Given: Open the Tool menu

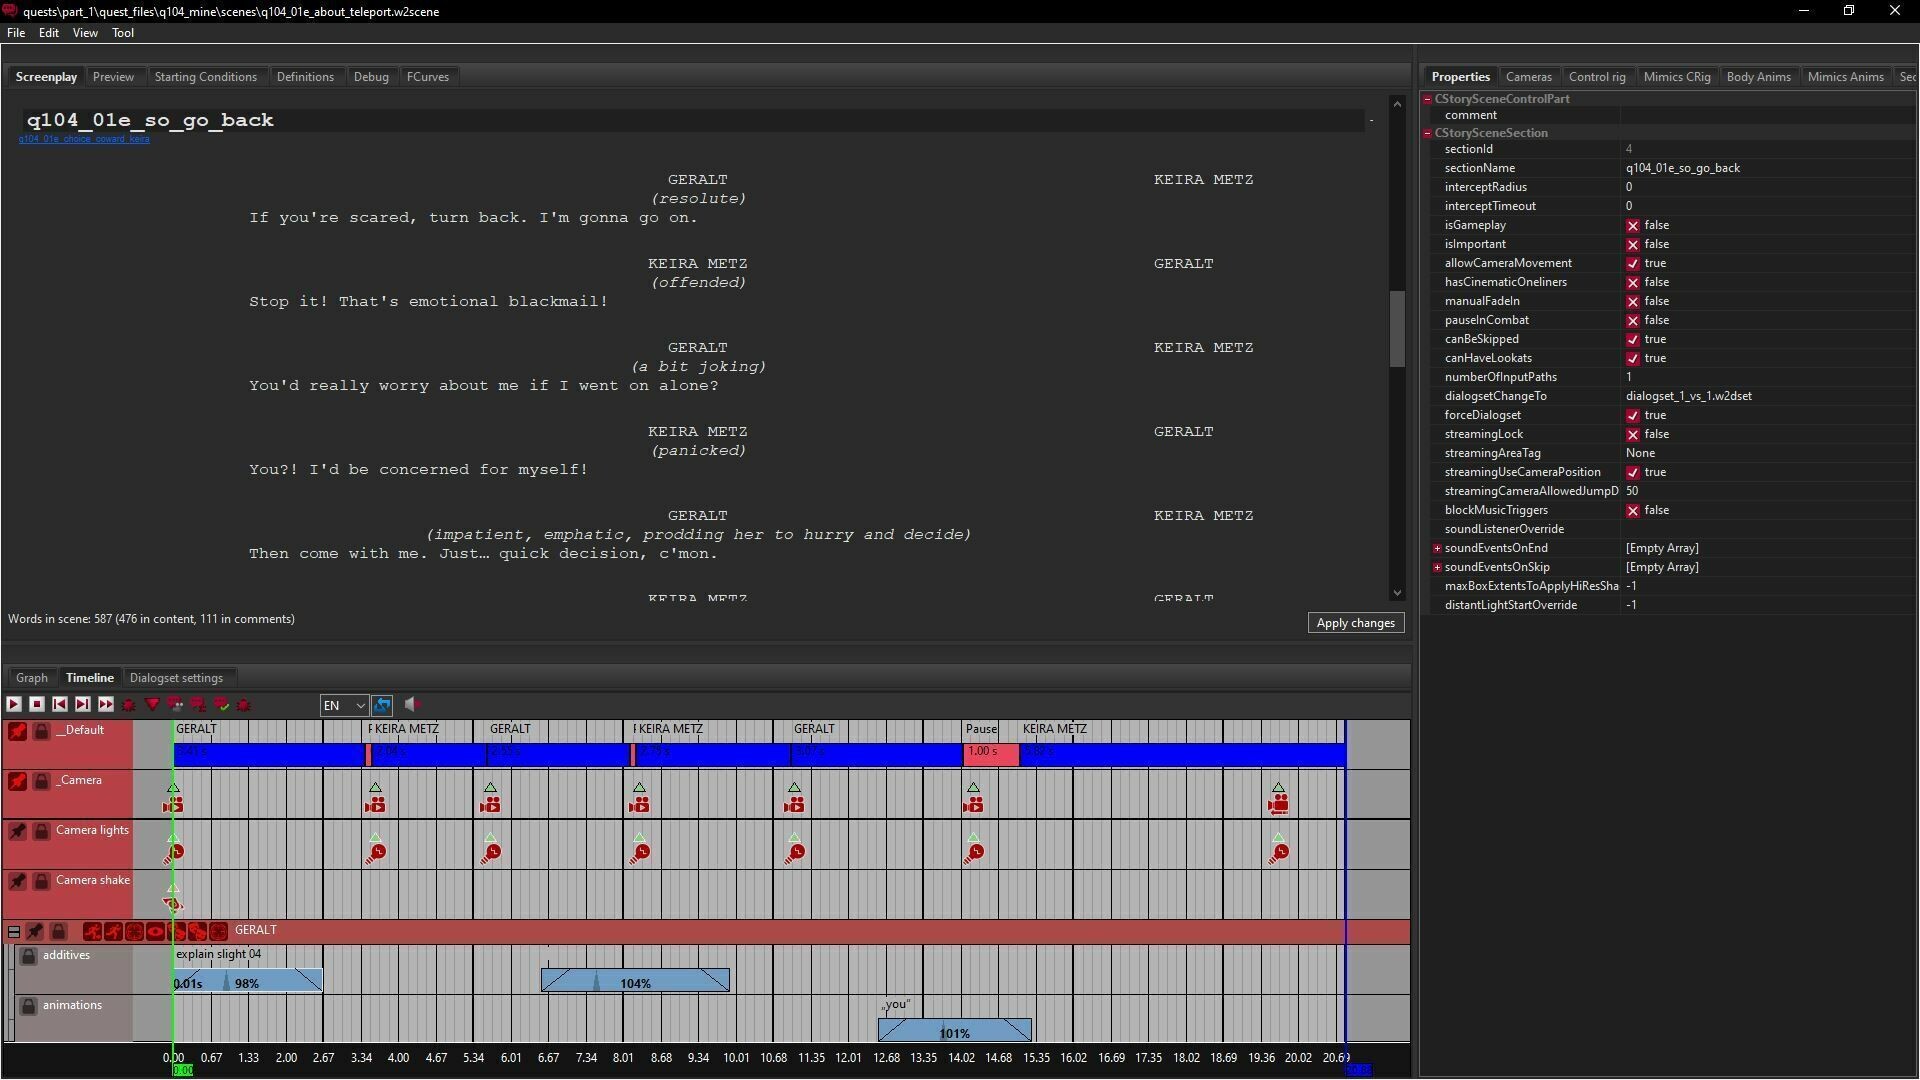Looking at the screenshot, I should click(122, 32).
